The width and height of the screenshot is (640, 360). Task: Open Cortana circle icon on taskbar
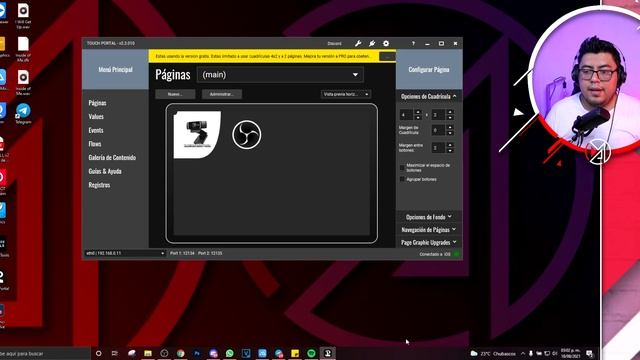98,353
